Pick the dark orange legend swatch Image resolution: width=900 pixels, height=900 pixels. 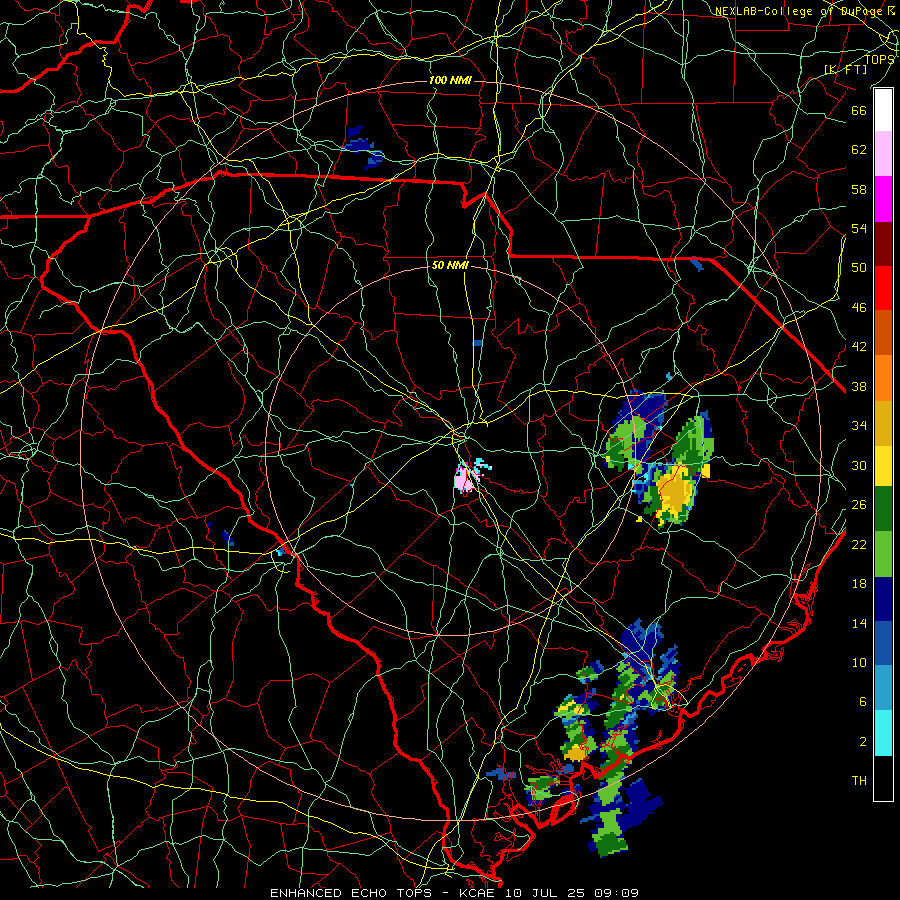click(x=883, y=333)
